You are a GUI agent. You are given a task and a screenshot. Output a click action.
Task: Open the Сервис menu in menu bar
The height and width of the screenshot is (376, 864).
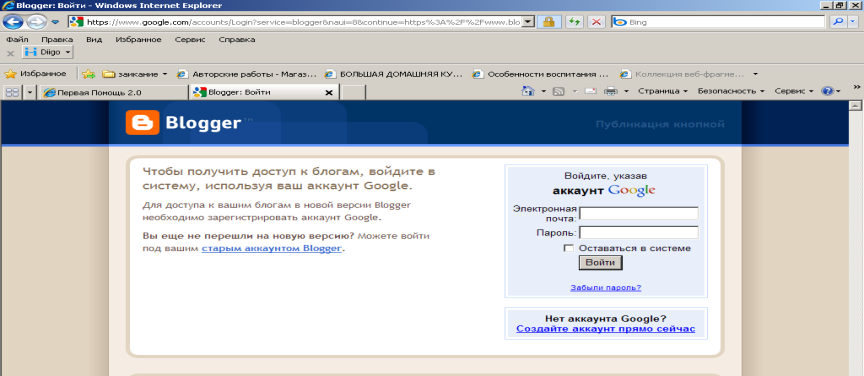click(x=190, y=40)
